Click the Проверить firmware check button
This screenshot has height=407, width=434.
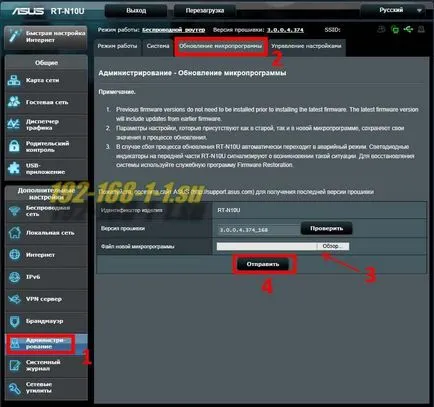click(x=326, y=229)
